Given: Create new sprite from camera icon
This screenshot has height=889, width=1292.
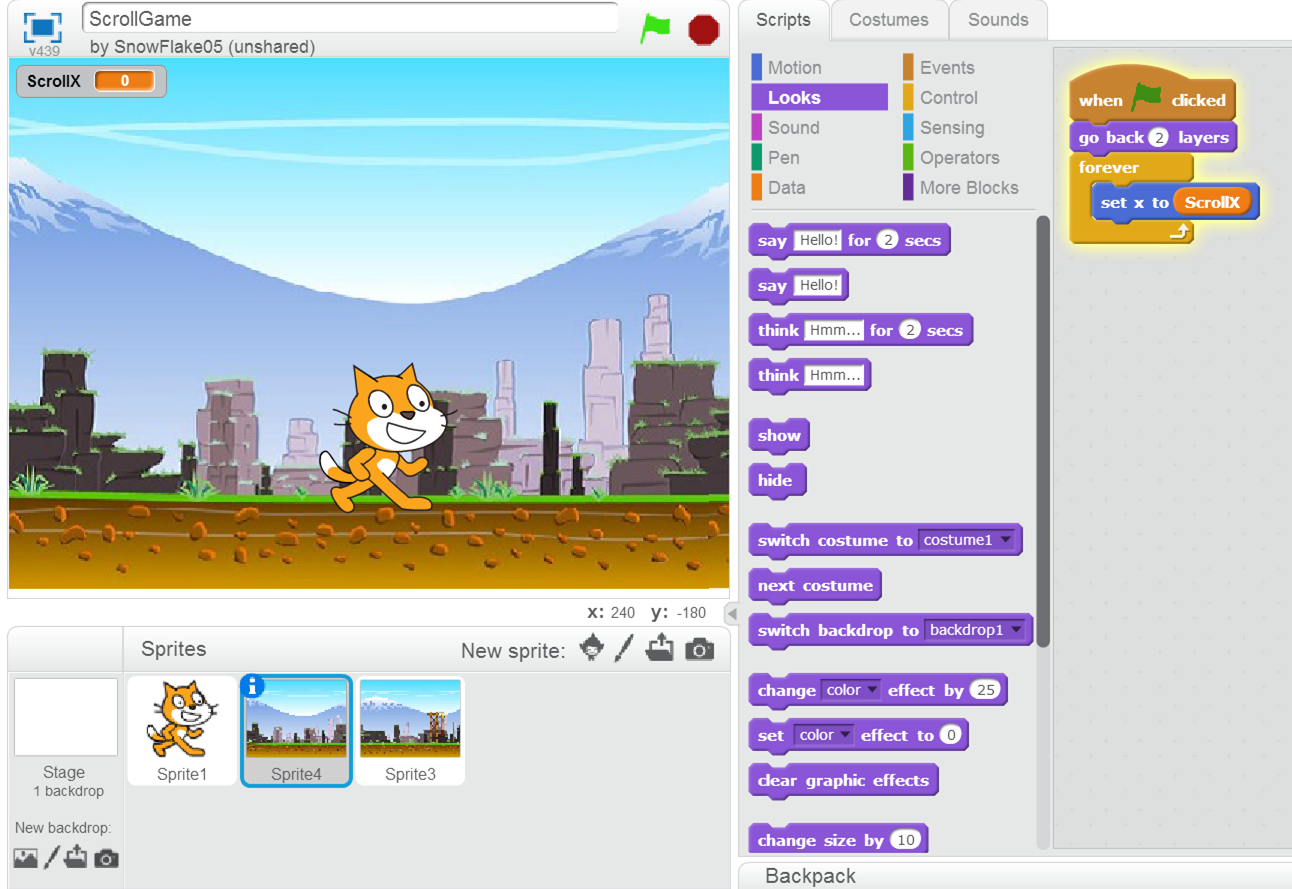Looking at the screenshot, I should pos(698,648).
